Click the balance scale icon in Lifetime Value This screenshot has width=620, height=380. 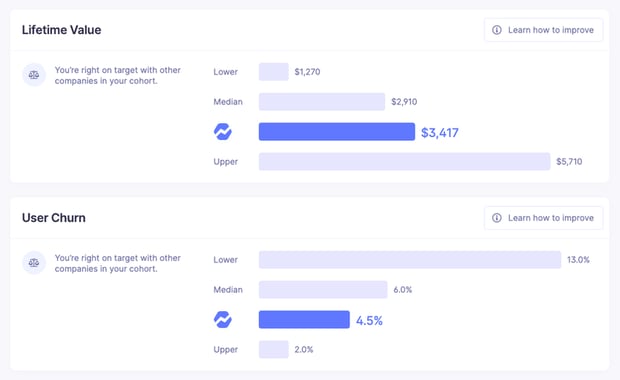click(x=34, y=75)
